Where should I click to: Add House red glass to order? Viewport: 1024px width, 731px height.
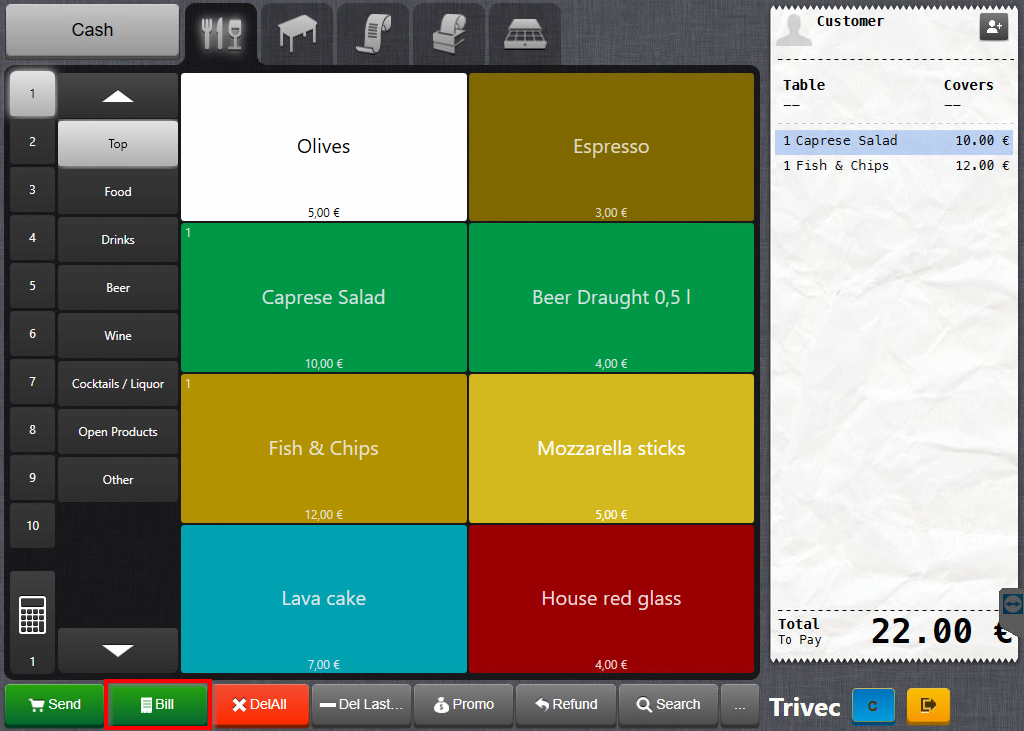611,599
